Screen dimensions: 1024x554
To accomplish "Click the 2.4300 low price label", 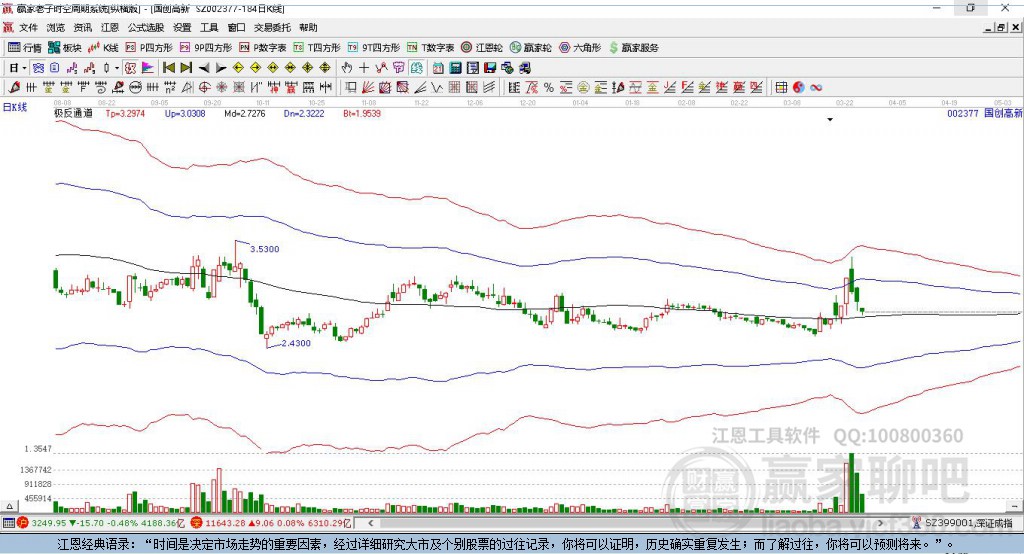I will tap(296, 343).
